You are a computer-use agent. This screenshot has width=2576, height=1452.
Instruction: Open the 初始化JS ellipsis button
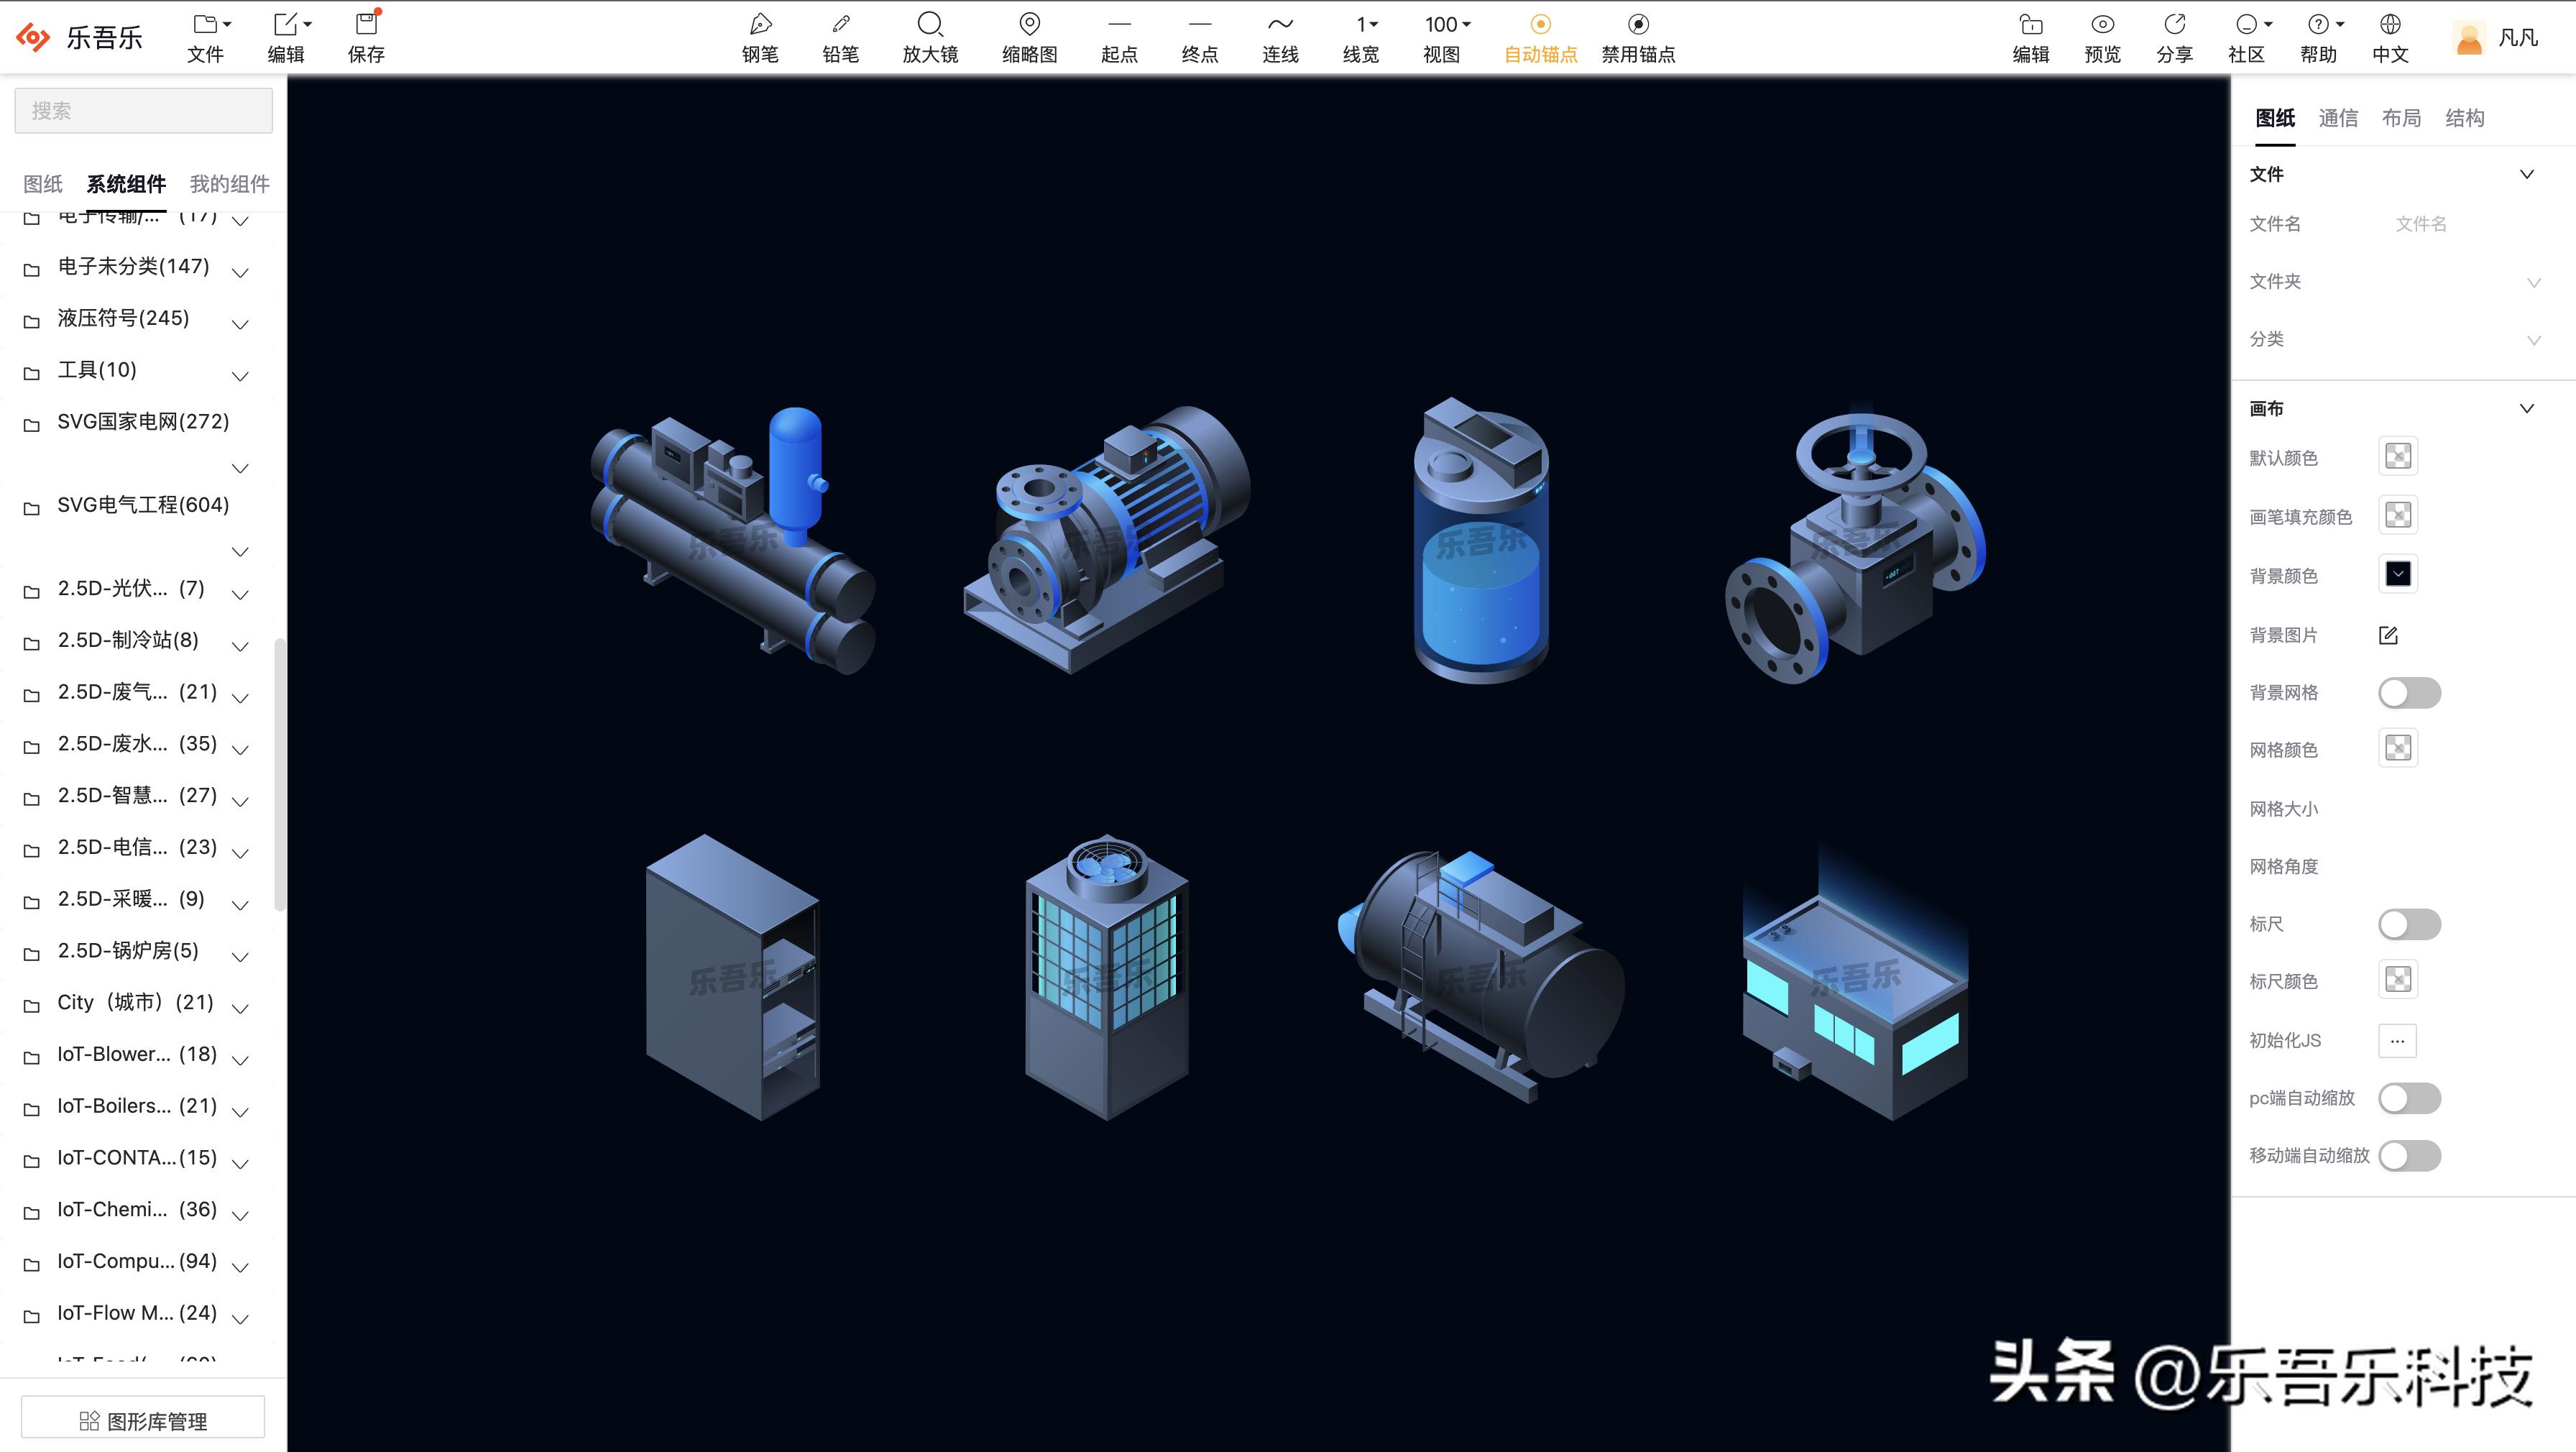coord(2397,1040)
